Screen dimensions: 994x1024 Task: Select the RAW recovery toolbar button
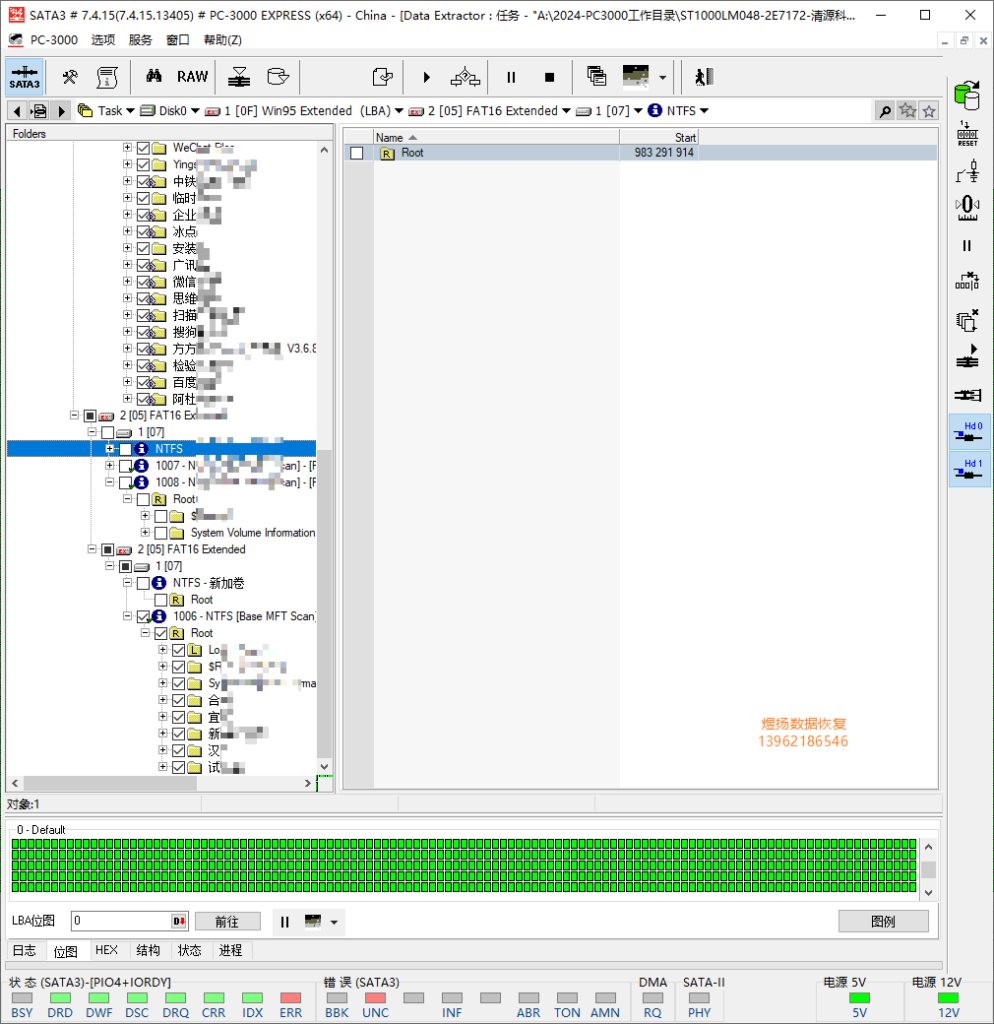pos(192,77)
